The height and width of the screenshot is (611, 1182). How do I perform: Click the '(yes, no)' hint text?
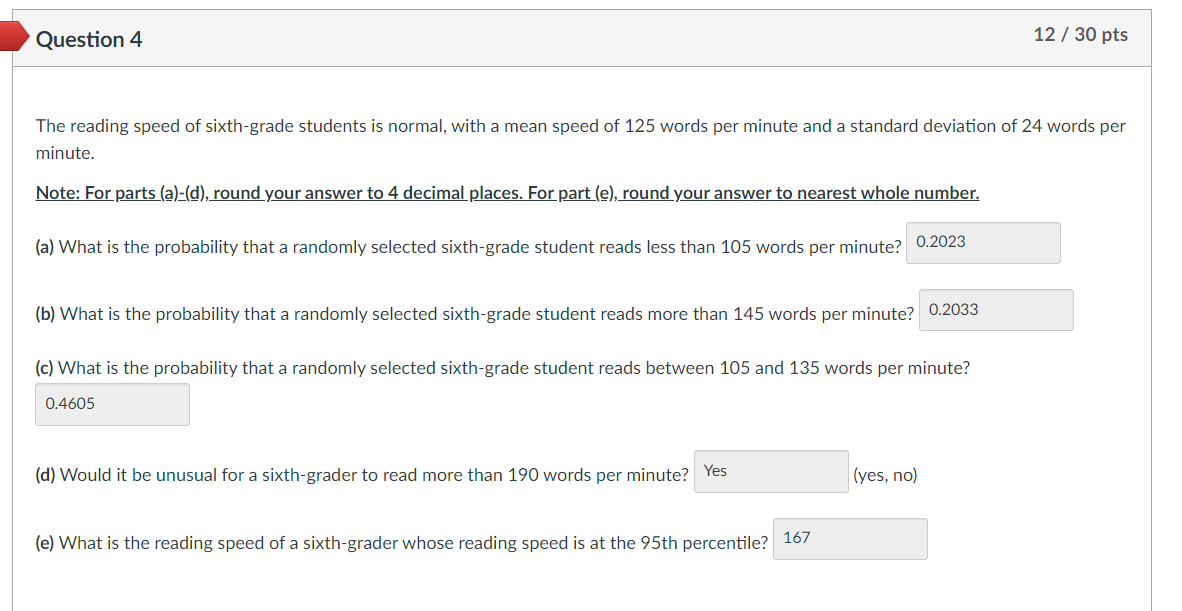pyautogui.click(x=886, y=475)
